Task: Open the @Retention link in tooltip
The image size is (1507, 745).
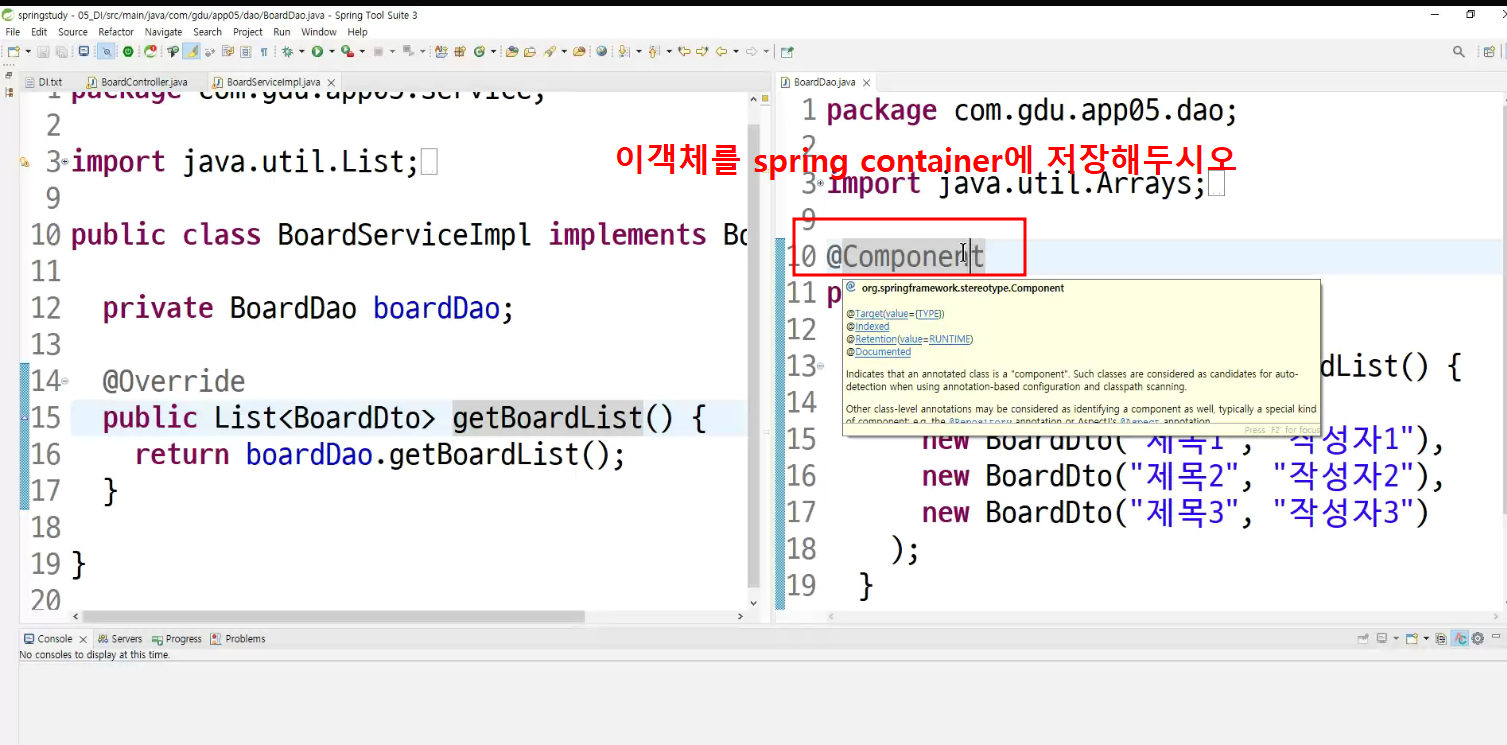Action: (877, 339)
